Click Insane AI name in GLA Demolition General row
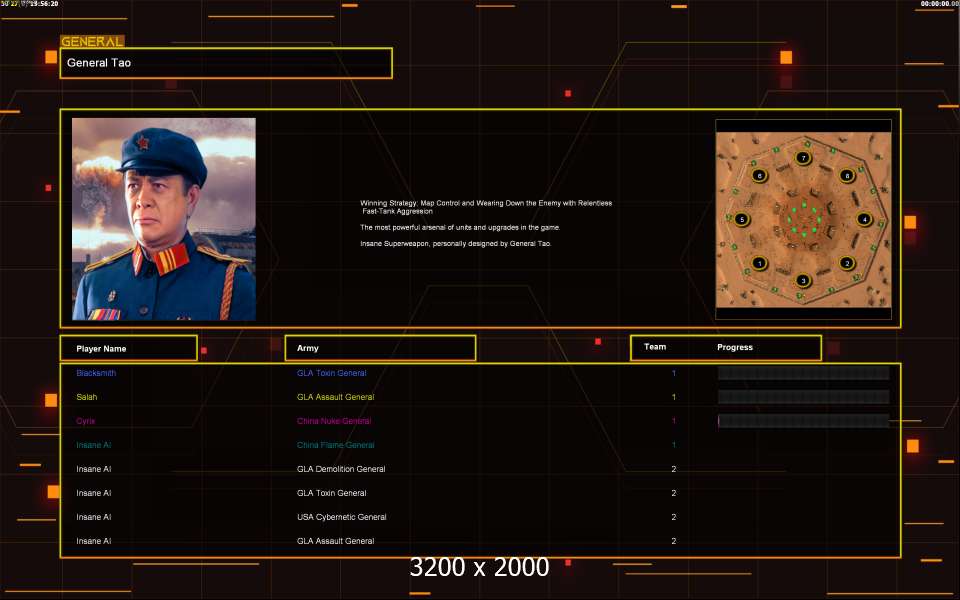This screenshot has width=960, height=600. [94, 469]
